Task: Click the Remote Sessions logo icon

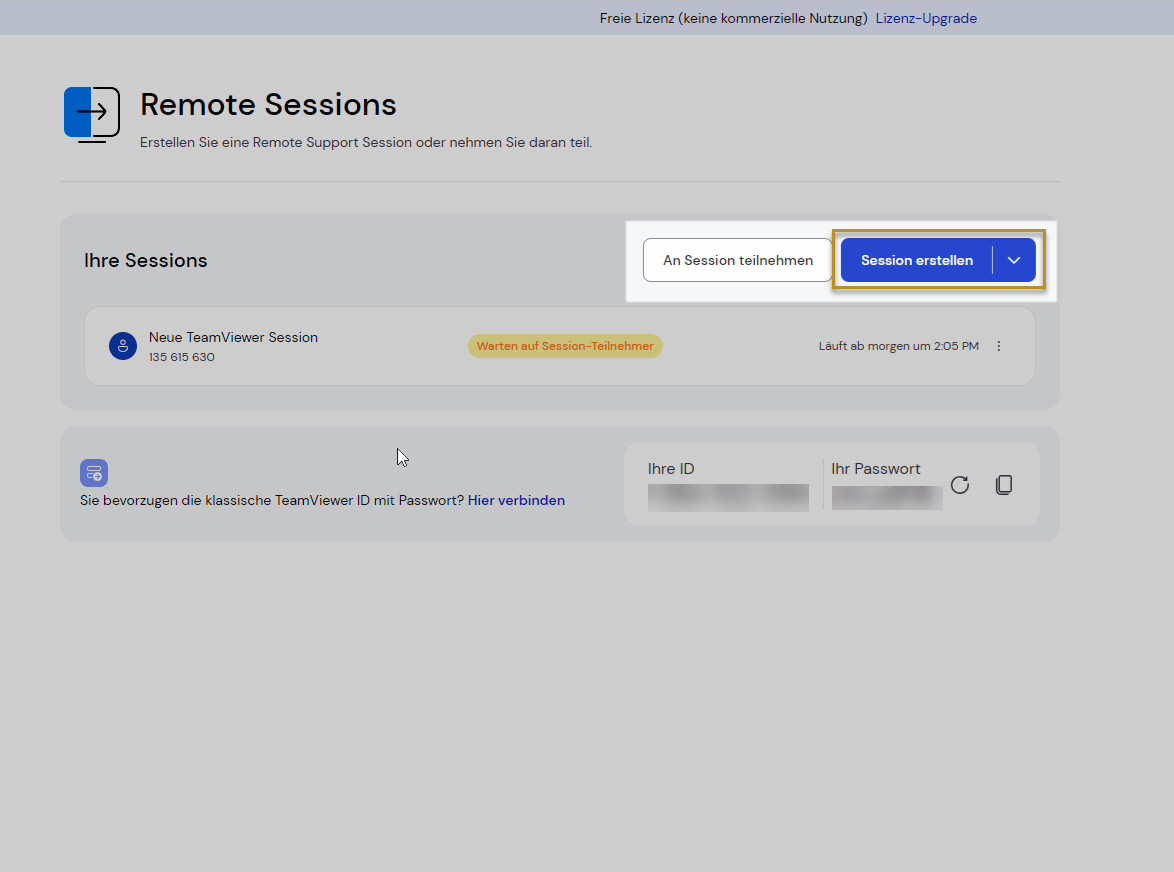Action: tap(92, 115)
